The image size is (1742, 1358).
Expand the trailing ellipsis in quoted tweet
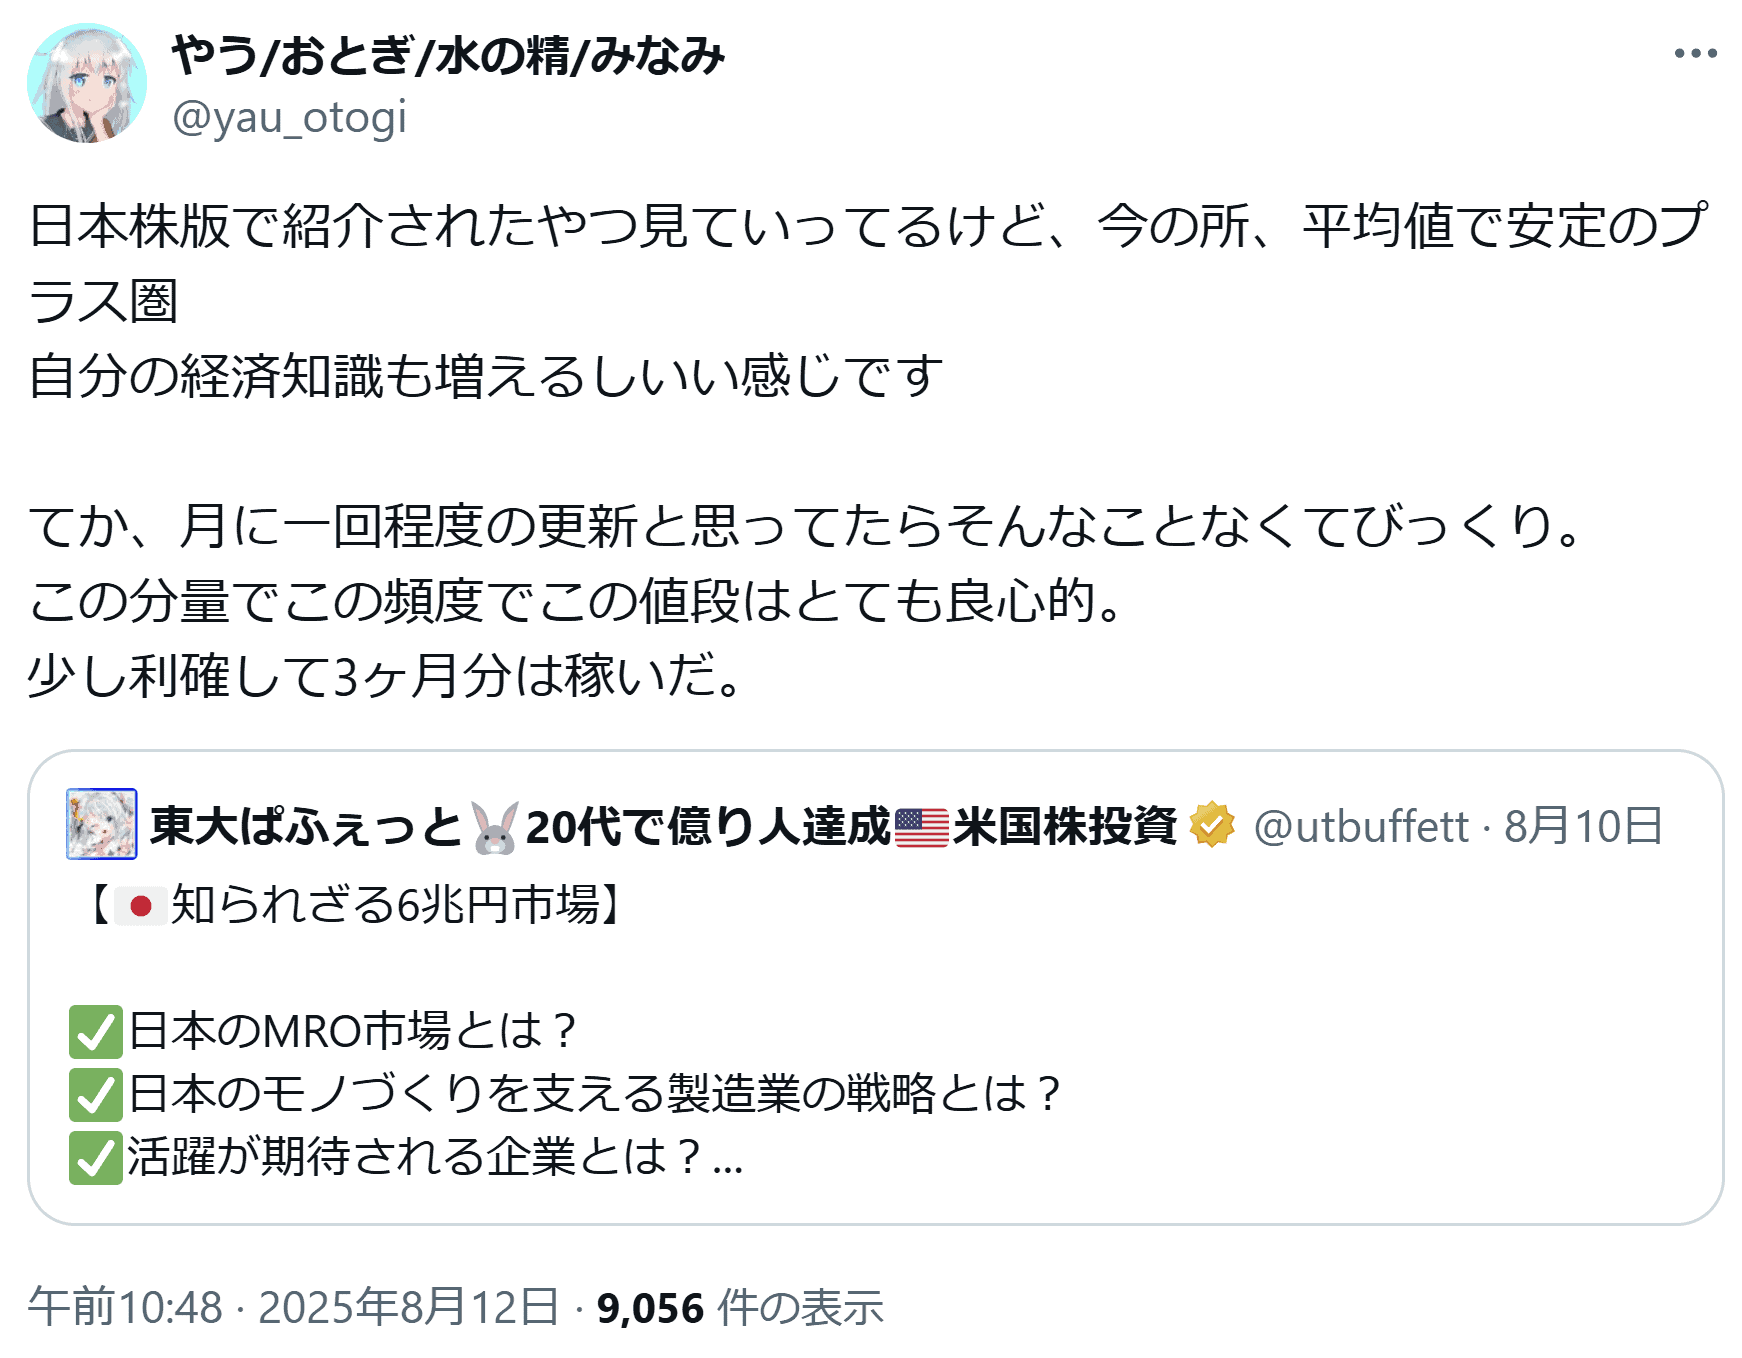coord(728,1160)
